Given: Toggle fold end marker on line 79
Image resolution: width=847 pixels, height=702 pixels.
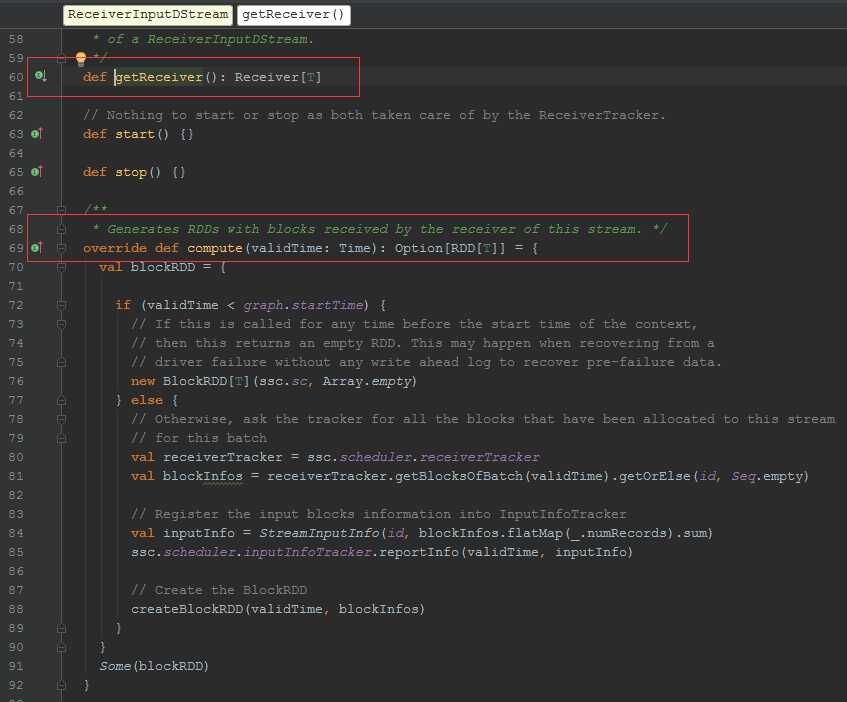Looking at the screenshot, I should point(61,438).
